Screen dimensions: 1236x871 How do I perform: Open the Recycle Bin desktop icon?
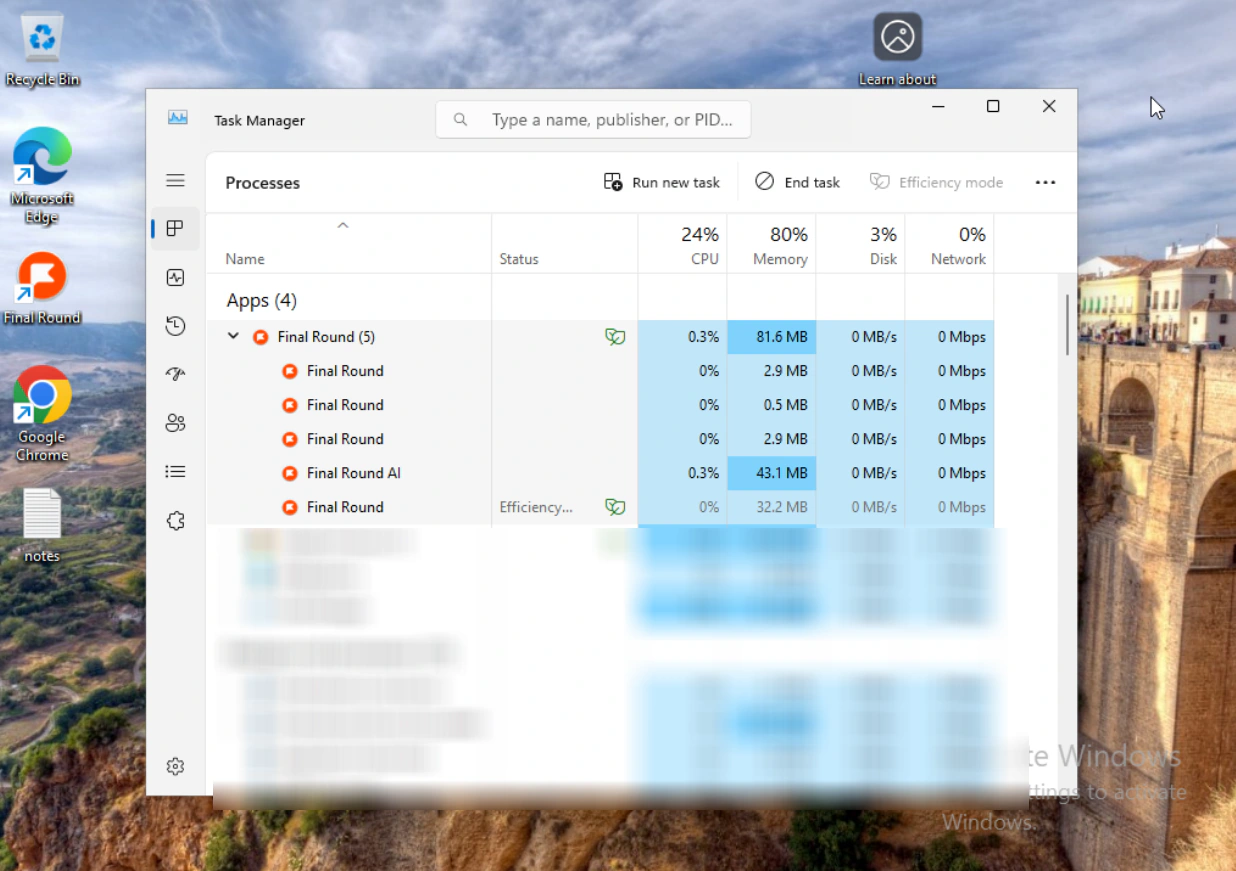[x=42, y=50]
